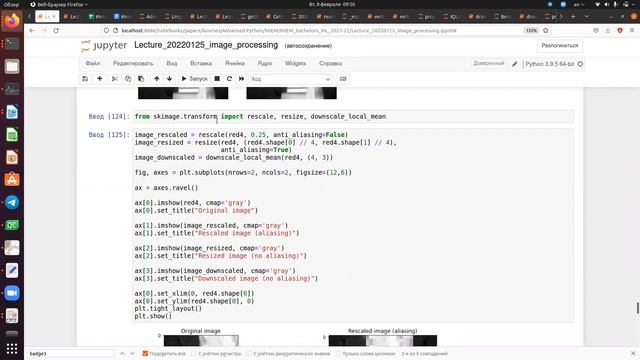The width and height of the screenshot is (640, 360).
Task: Interrupt the kernel with the stop icon
Action: point(217,79)
